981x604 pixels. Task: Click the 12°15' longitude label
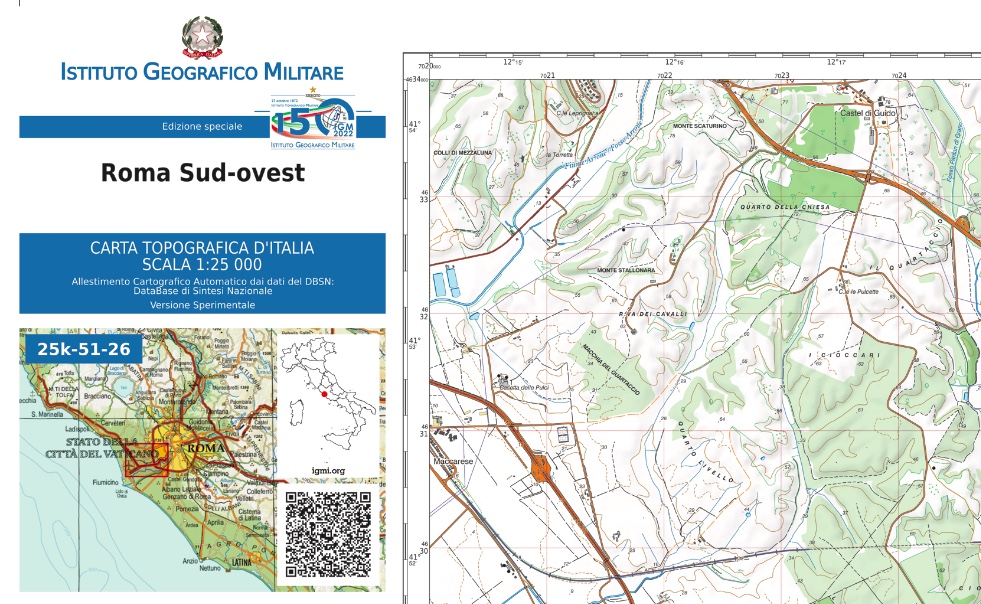pos(513,62)
